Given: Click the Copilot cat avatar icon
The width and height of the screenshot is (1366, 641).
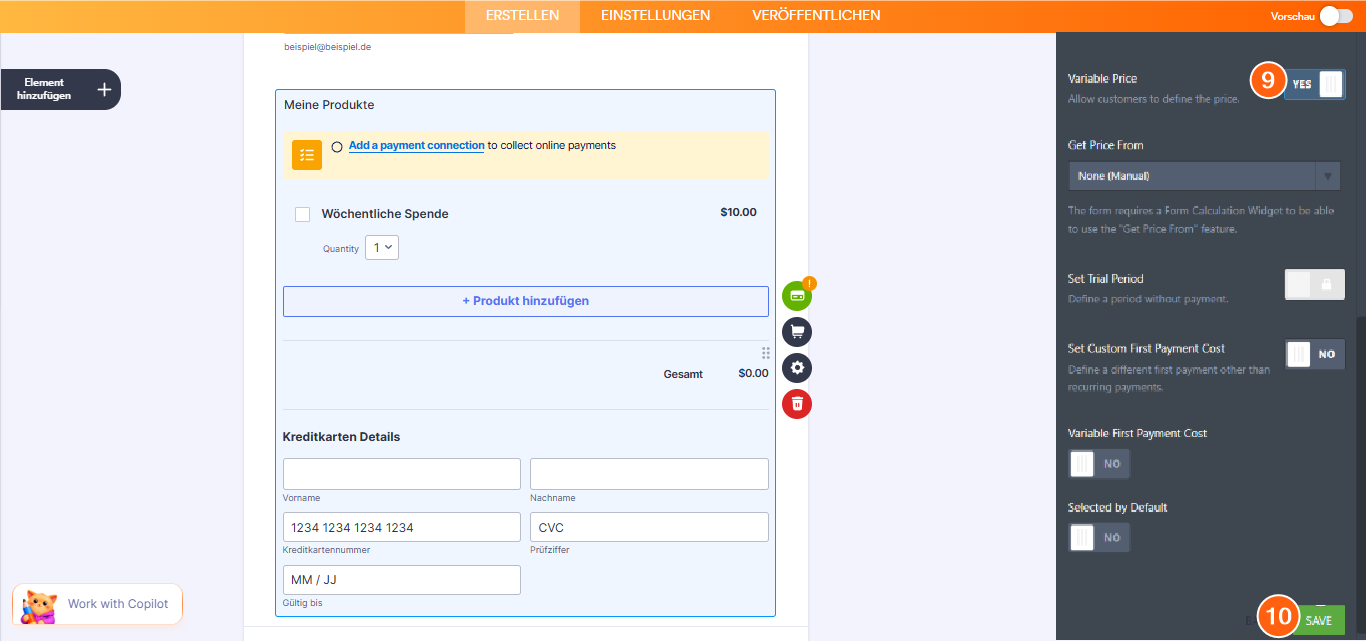Looking at the screenshot, I should pyautogui.click(x=39, y=605).
